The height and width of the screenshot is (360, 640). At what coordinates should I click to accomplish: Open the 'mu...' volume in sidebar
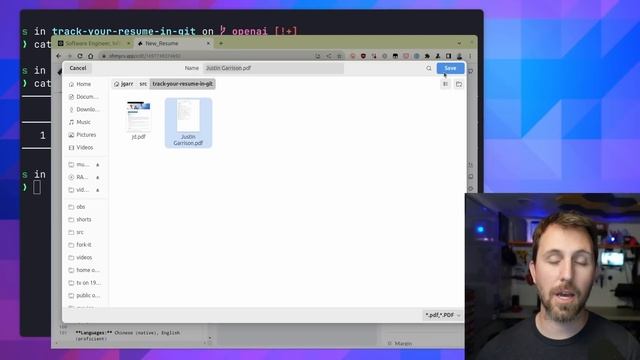(x=80, y=164)
